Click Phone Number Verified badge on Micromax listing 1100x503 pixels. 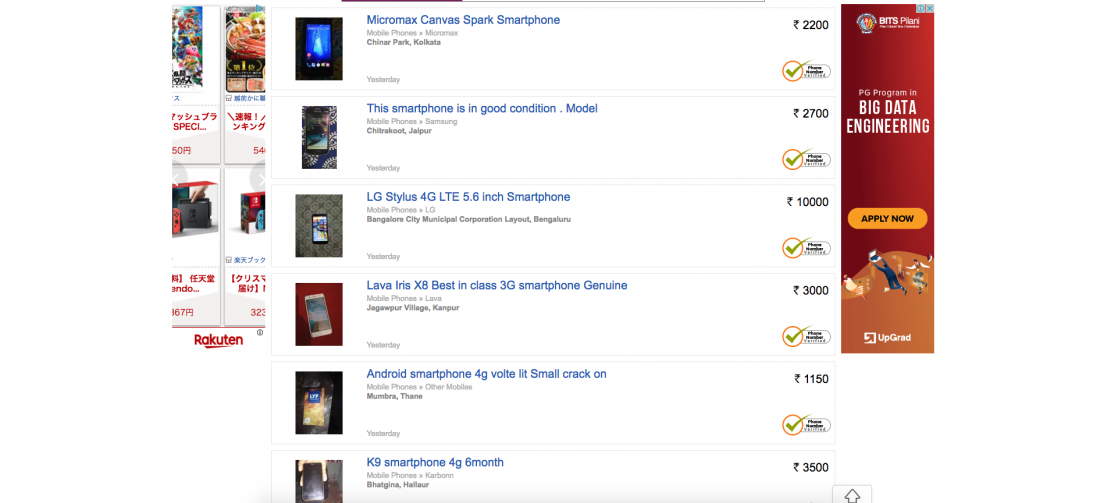(806, 71)
